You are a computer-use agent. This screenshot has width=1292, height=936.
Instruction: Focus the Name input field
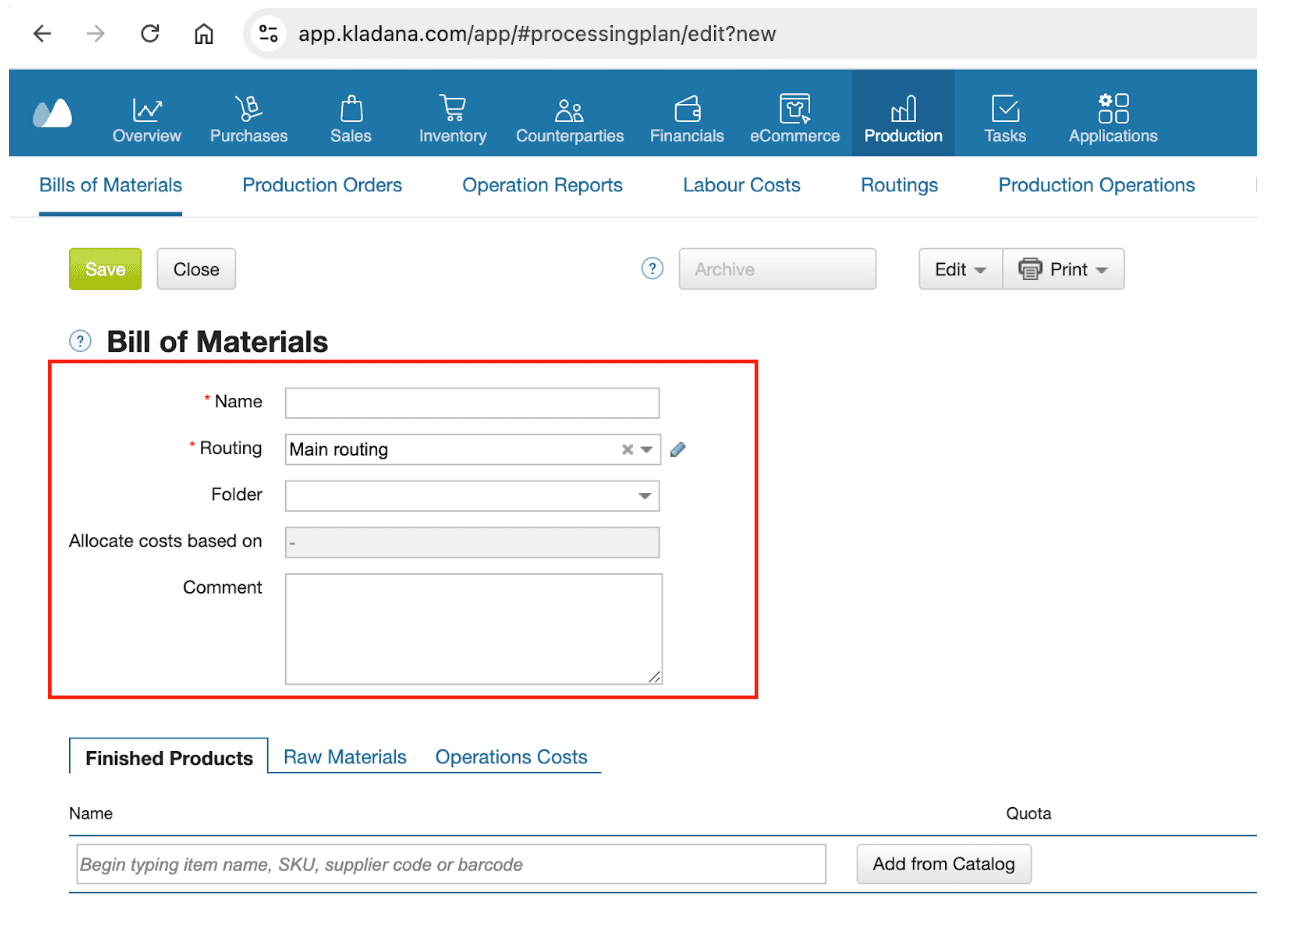(x=472, y=403)
